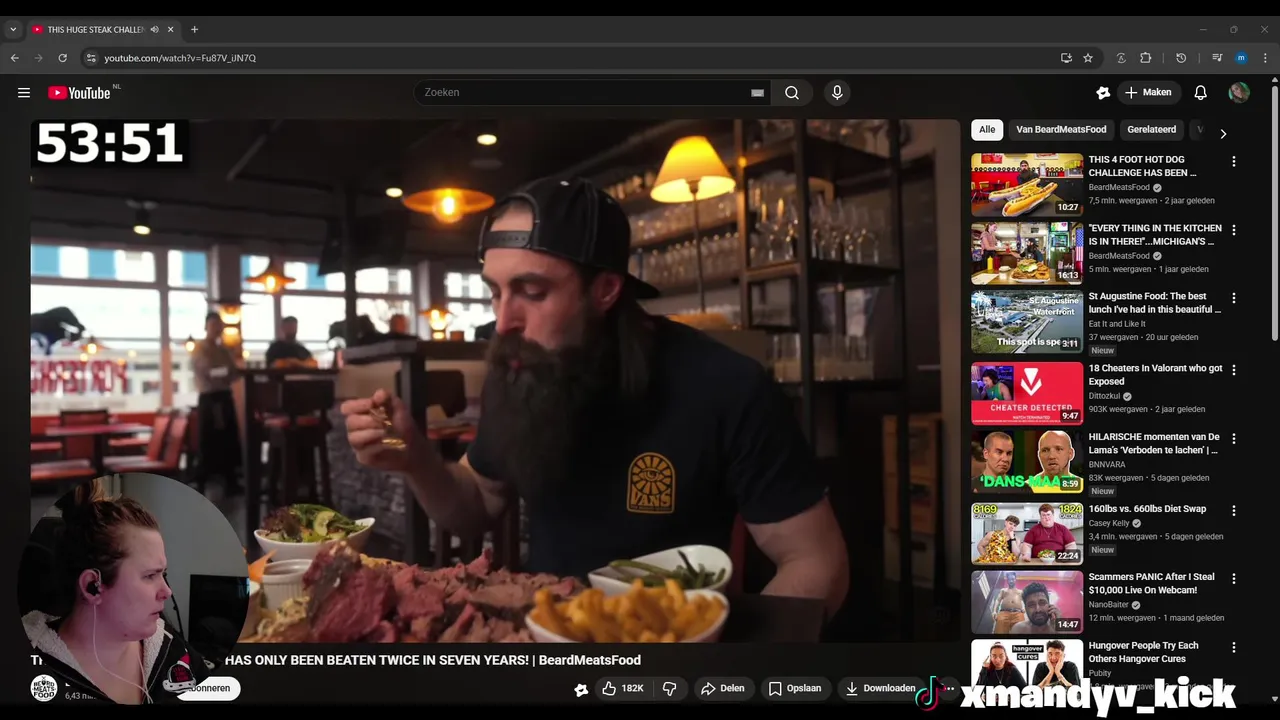Click the Maken create button

pyautogui.click(x=1148, y=92)
